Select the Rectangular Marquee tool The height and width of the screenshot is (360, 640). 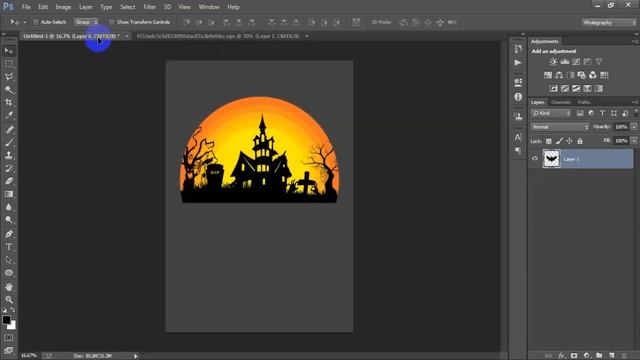pyautogui.click(x=9, y=64)
